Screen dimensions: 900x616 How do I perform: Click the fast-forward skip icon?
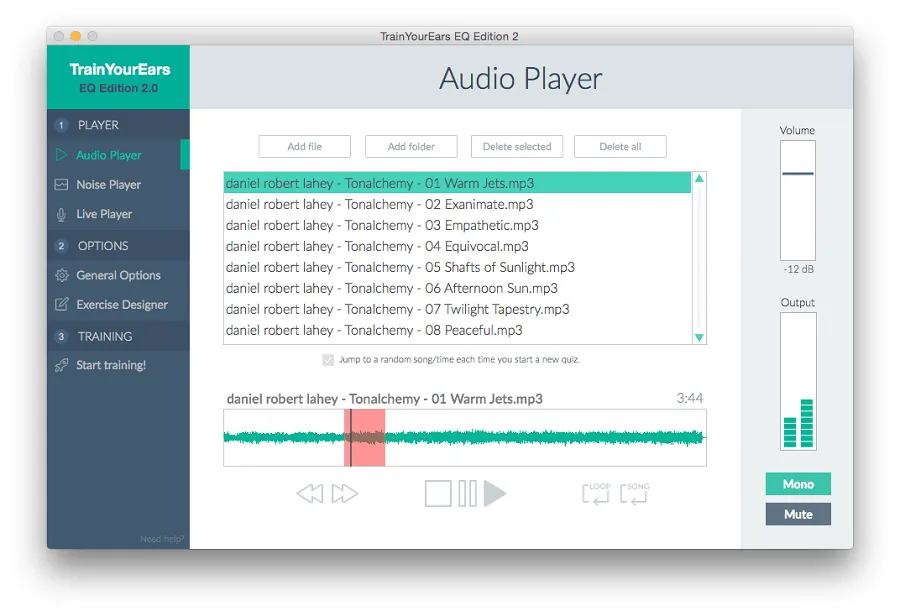(345, 492)
